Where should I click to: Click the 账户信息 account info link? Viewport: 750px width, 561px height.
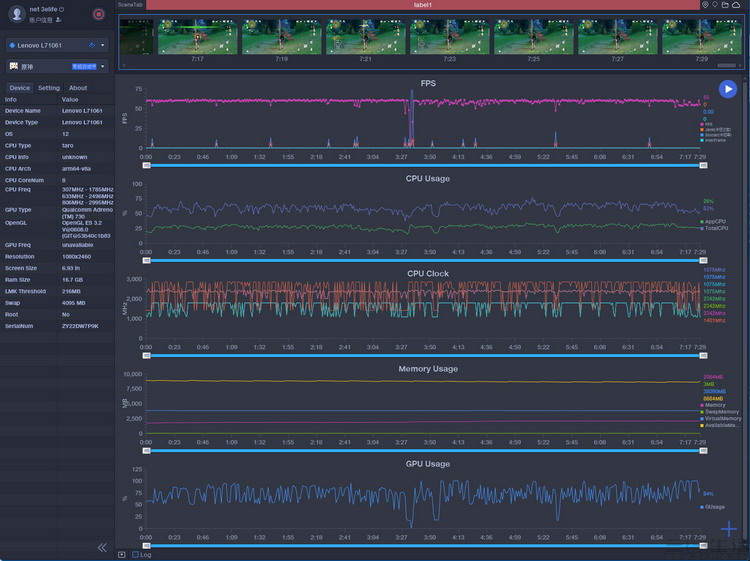click(41, 20)
